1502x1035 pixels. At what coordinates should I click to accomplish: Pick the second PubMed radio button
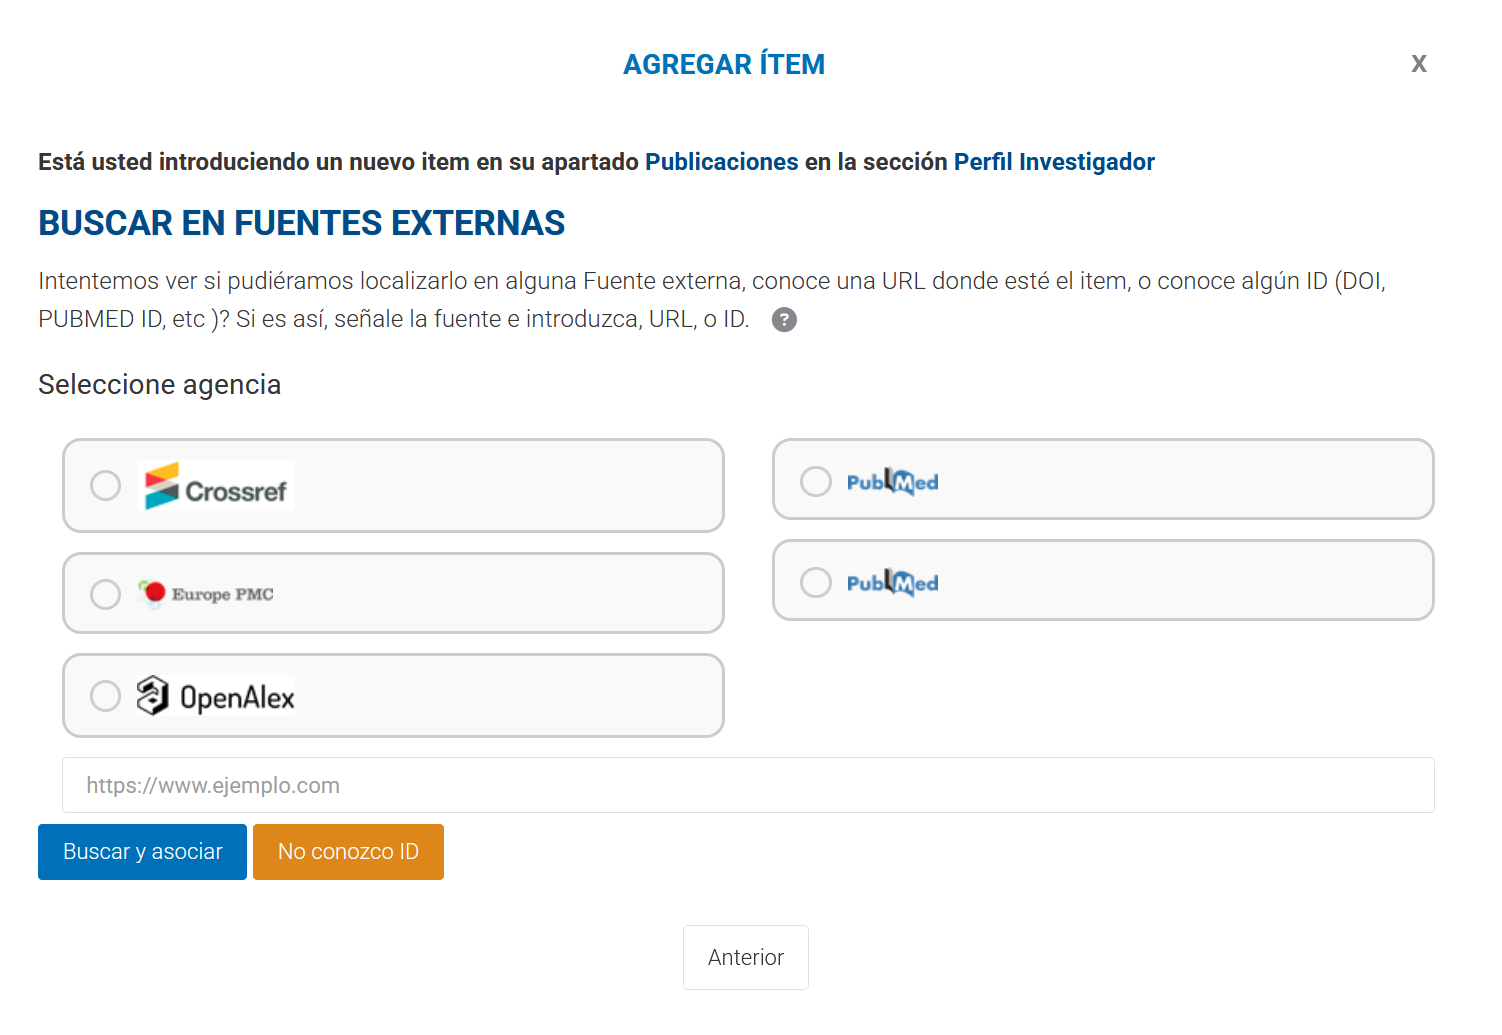click(816, 583)
